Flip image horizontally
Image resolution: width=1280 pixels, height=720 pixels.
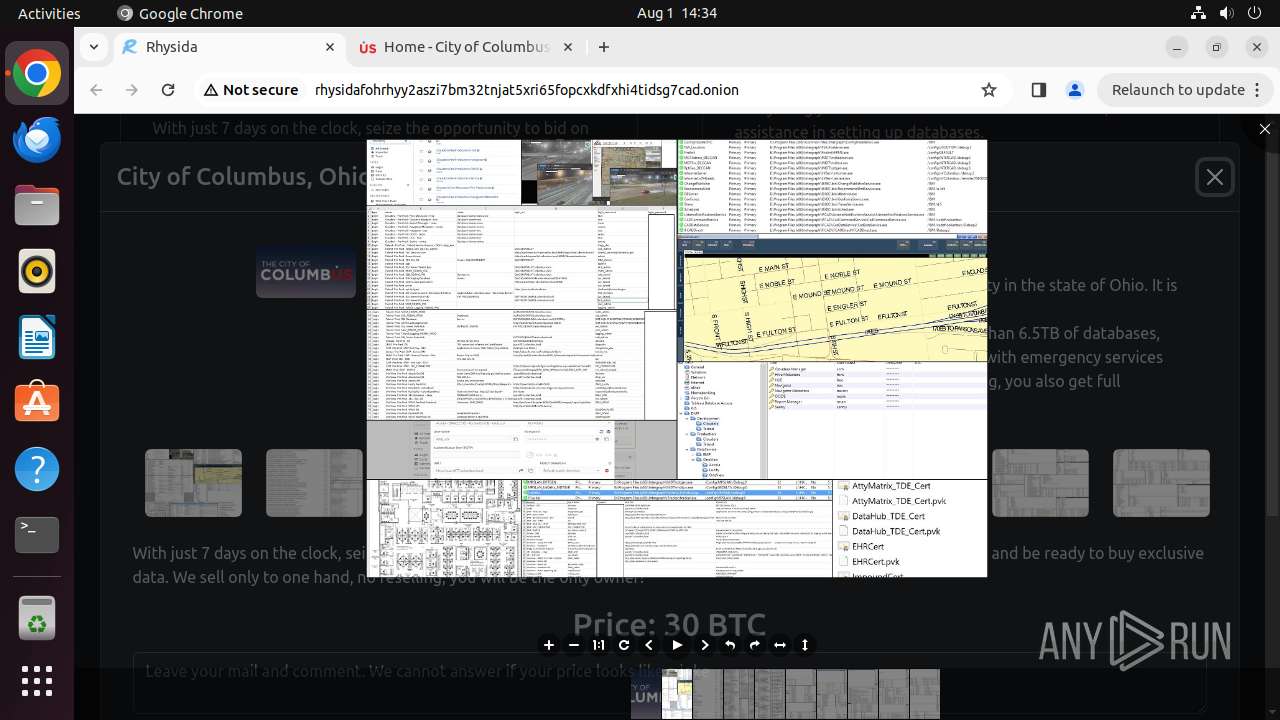[x=780, y=645]
